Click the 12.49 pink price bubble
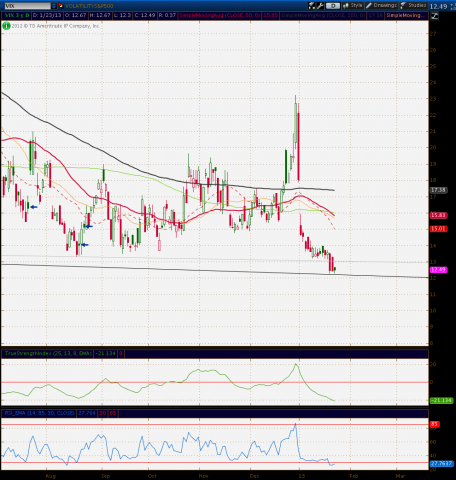The width and height of the screenshot is (456, 480). point(439,270)
